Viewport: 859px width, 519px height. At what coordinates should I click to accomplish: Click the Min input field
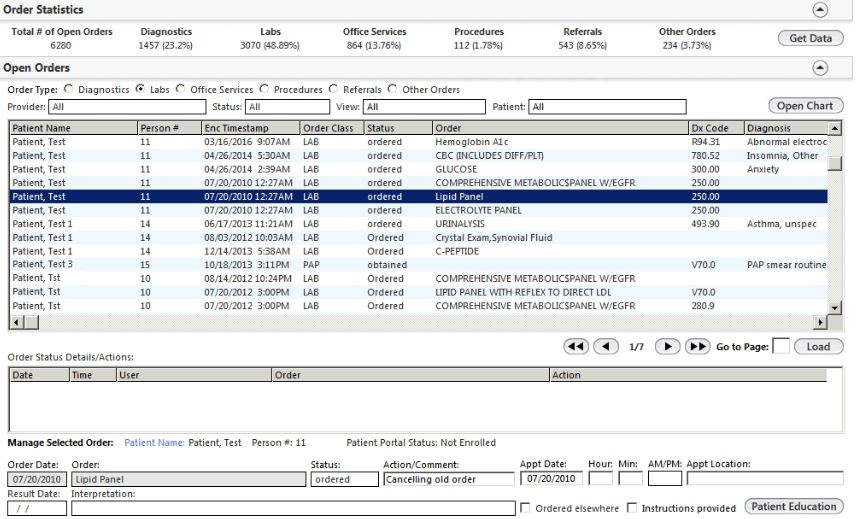tap(630, 478)
